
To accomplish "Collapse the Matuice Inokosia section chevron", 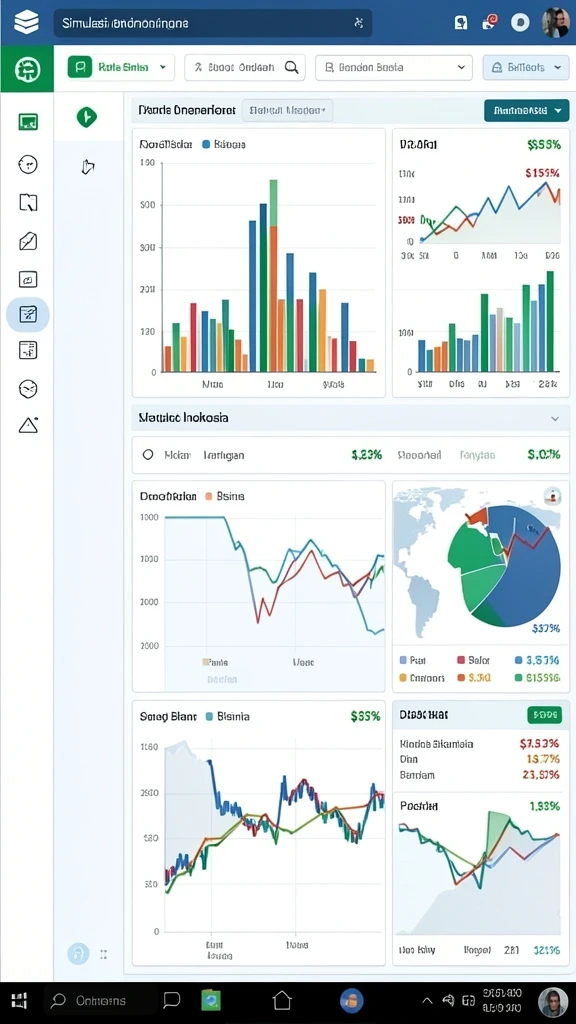I will (555, 419).
